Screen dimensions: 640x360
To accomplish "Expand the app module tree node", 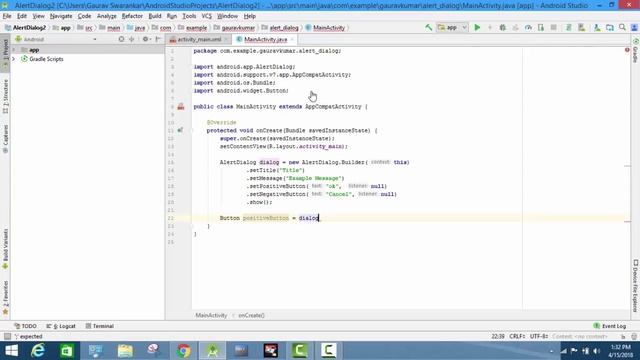I will pyautogui.click(x=14, y=50).
